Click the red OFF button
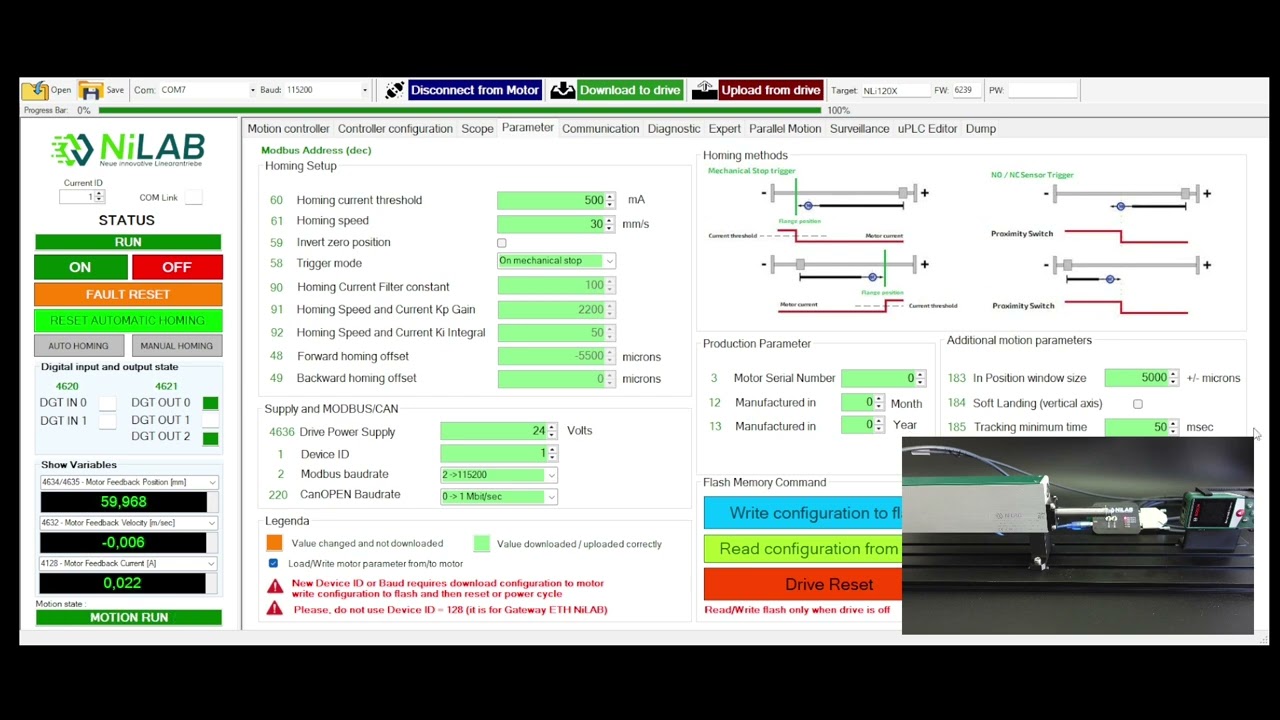 (177, 267)
